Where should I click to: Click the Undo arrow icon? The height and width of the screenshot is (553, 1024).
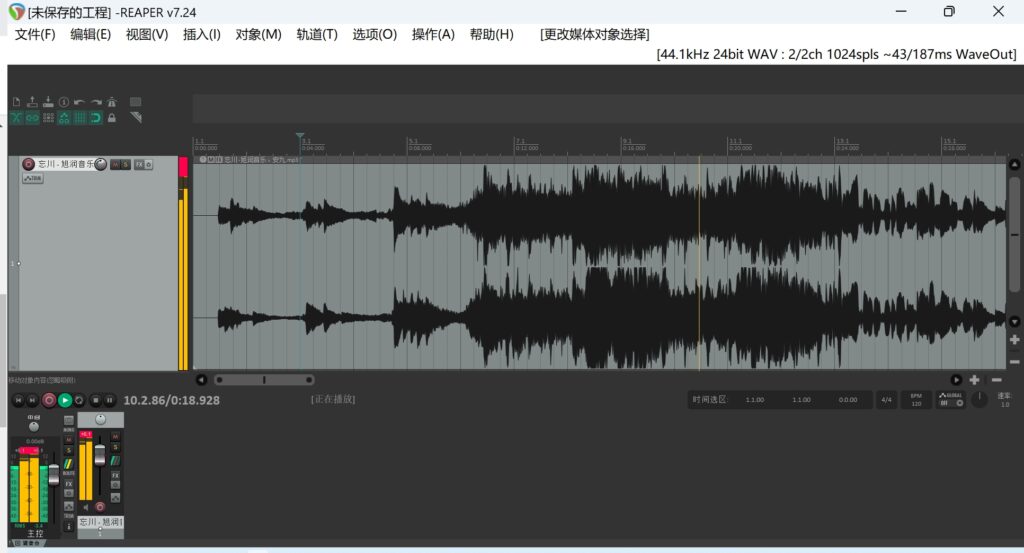(x=80, y=102)
